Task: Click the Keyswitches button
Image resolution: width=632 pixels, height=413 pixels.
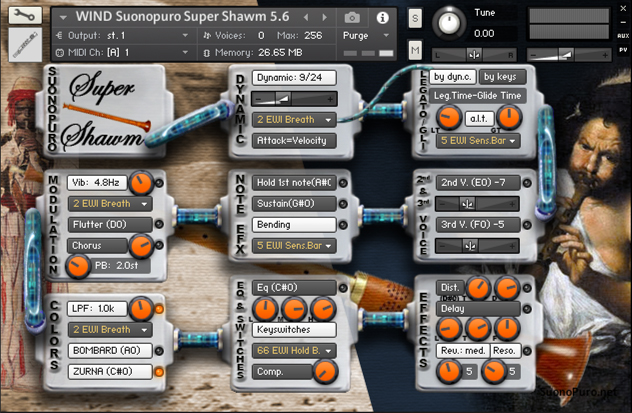Action: (x=294, y=330)
